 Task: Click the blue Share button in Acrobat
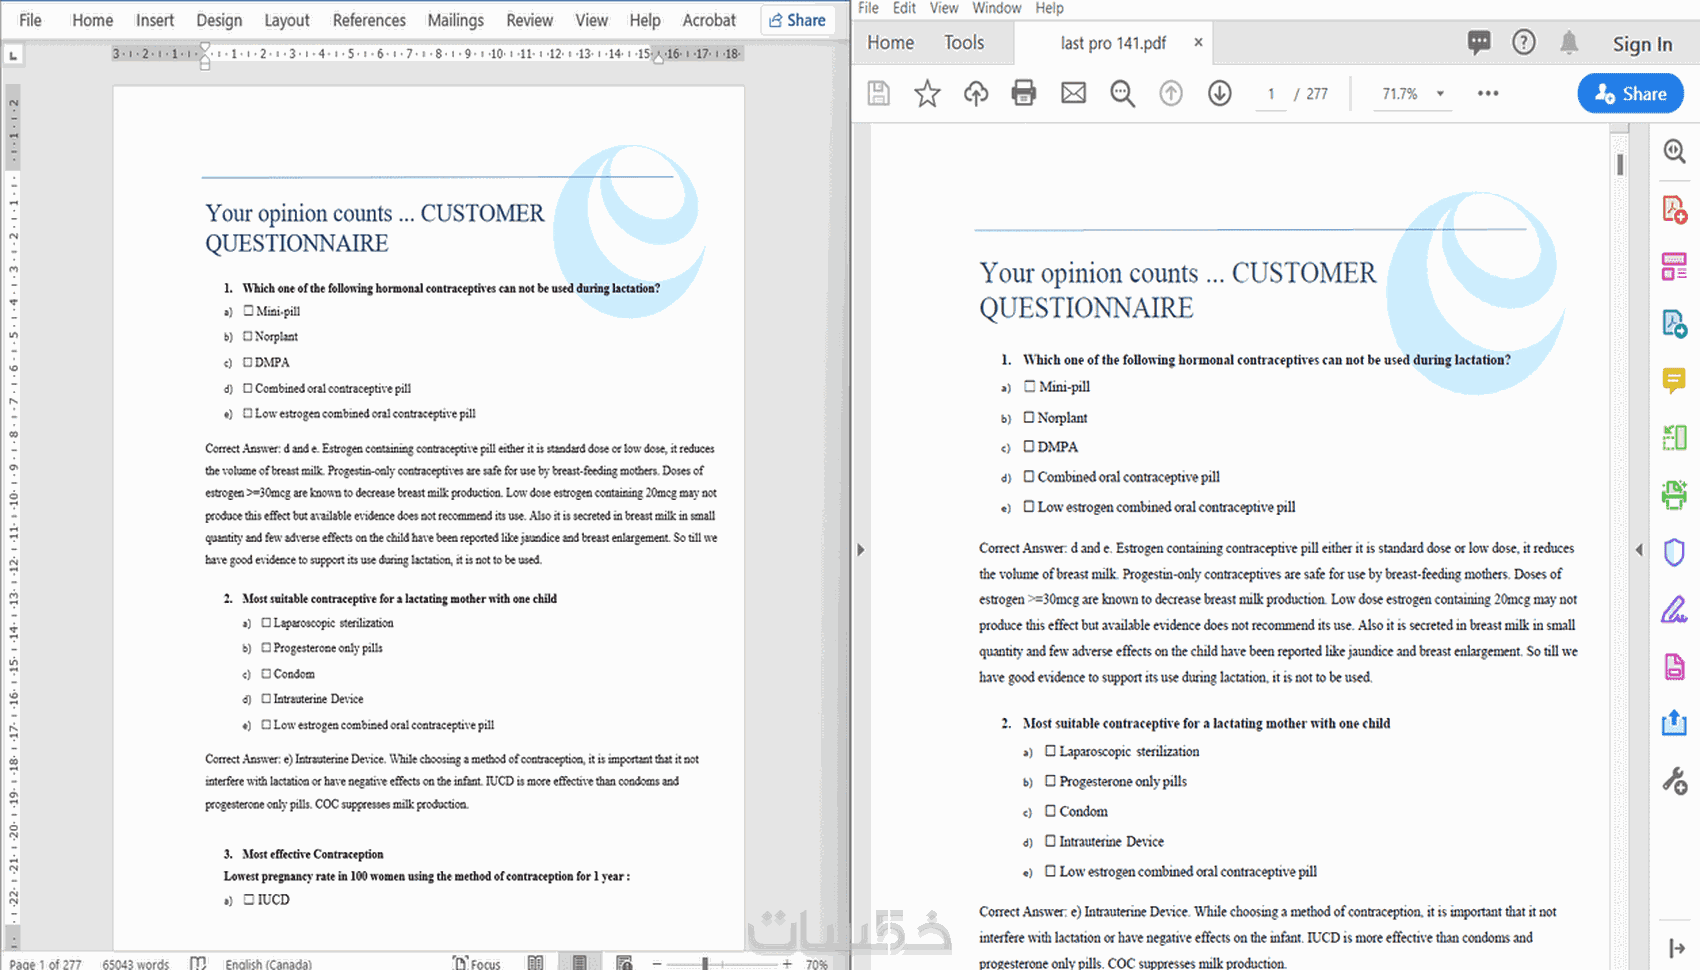pyautogui.click(x=1631, y=93)
